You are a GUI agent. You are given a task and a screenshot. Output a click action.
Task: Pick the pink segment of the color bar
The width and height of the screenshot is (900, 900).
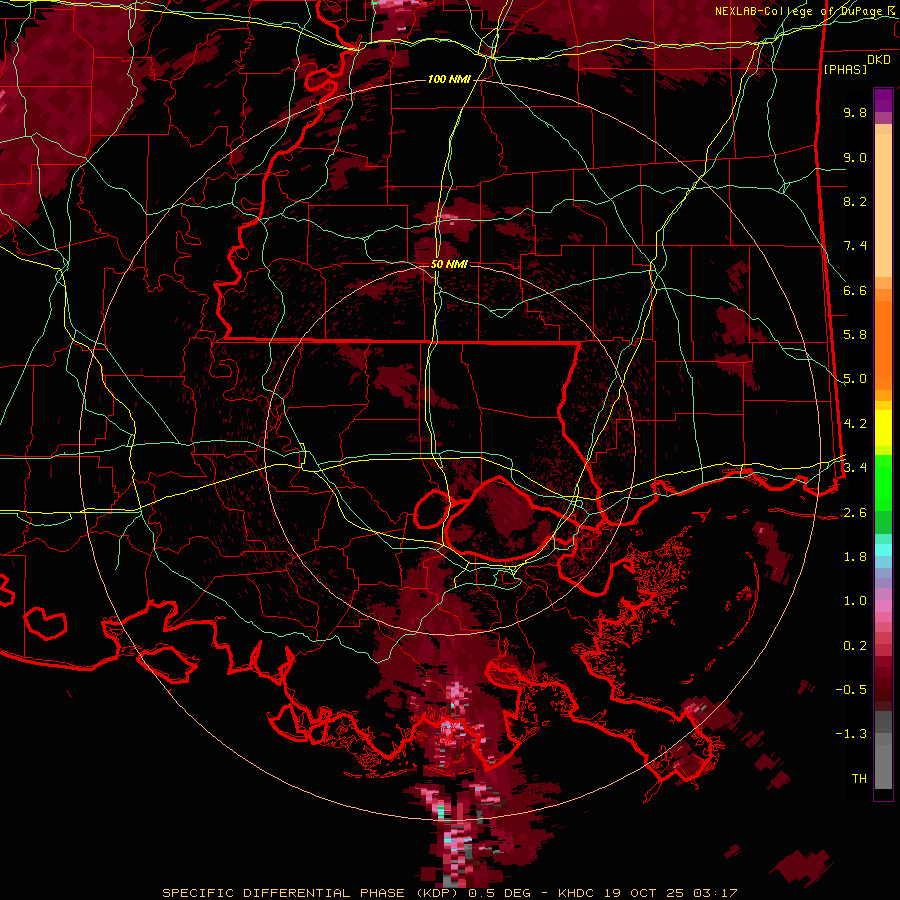pos(883,606)
